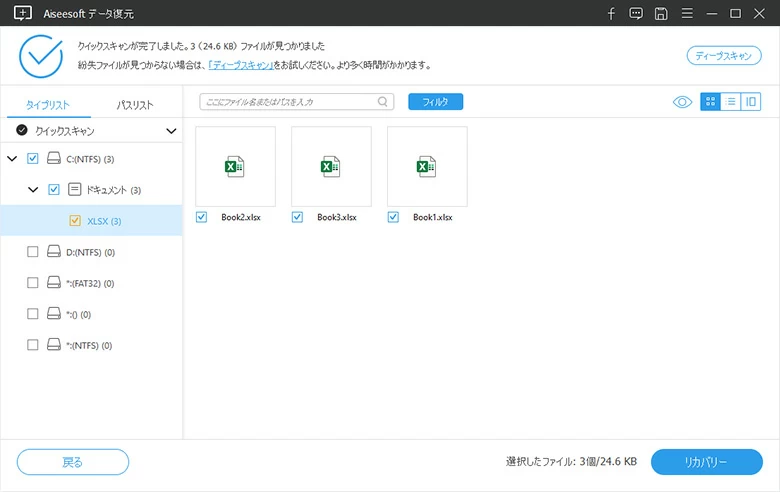This screenshot has width=780, height=492.
Task: Switch to detail content view
Action: pos(750,101)
